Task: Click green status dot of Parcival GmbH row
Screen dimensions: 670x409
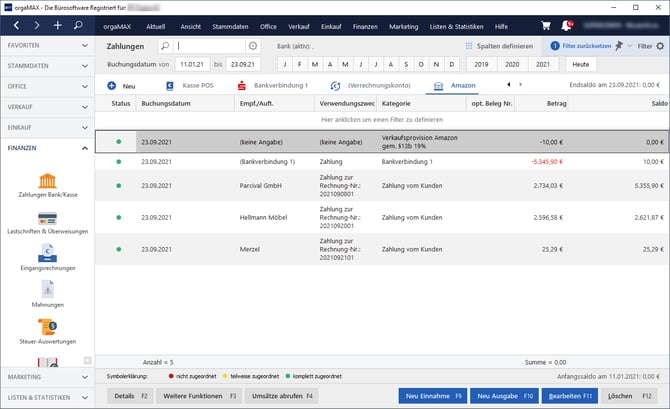Action: pos(119,185)
